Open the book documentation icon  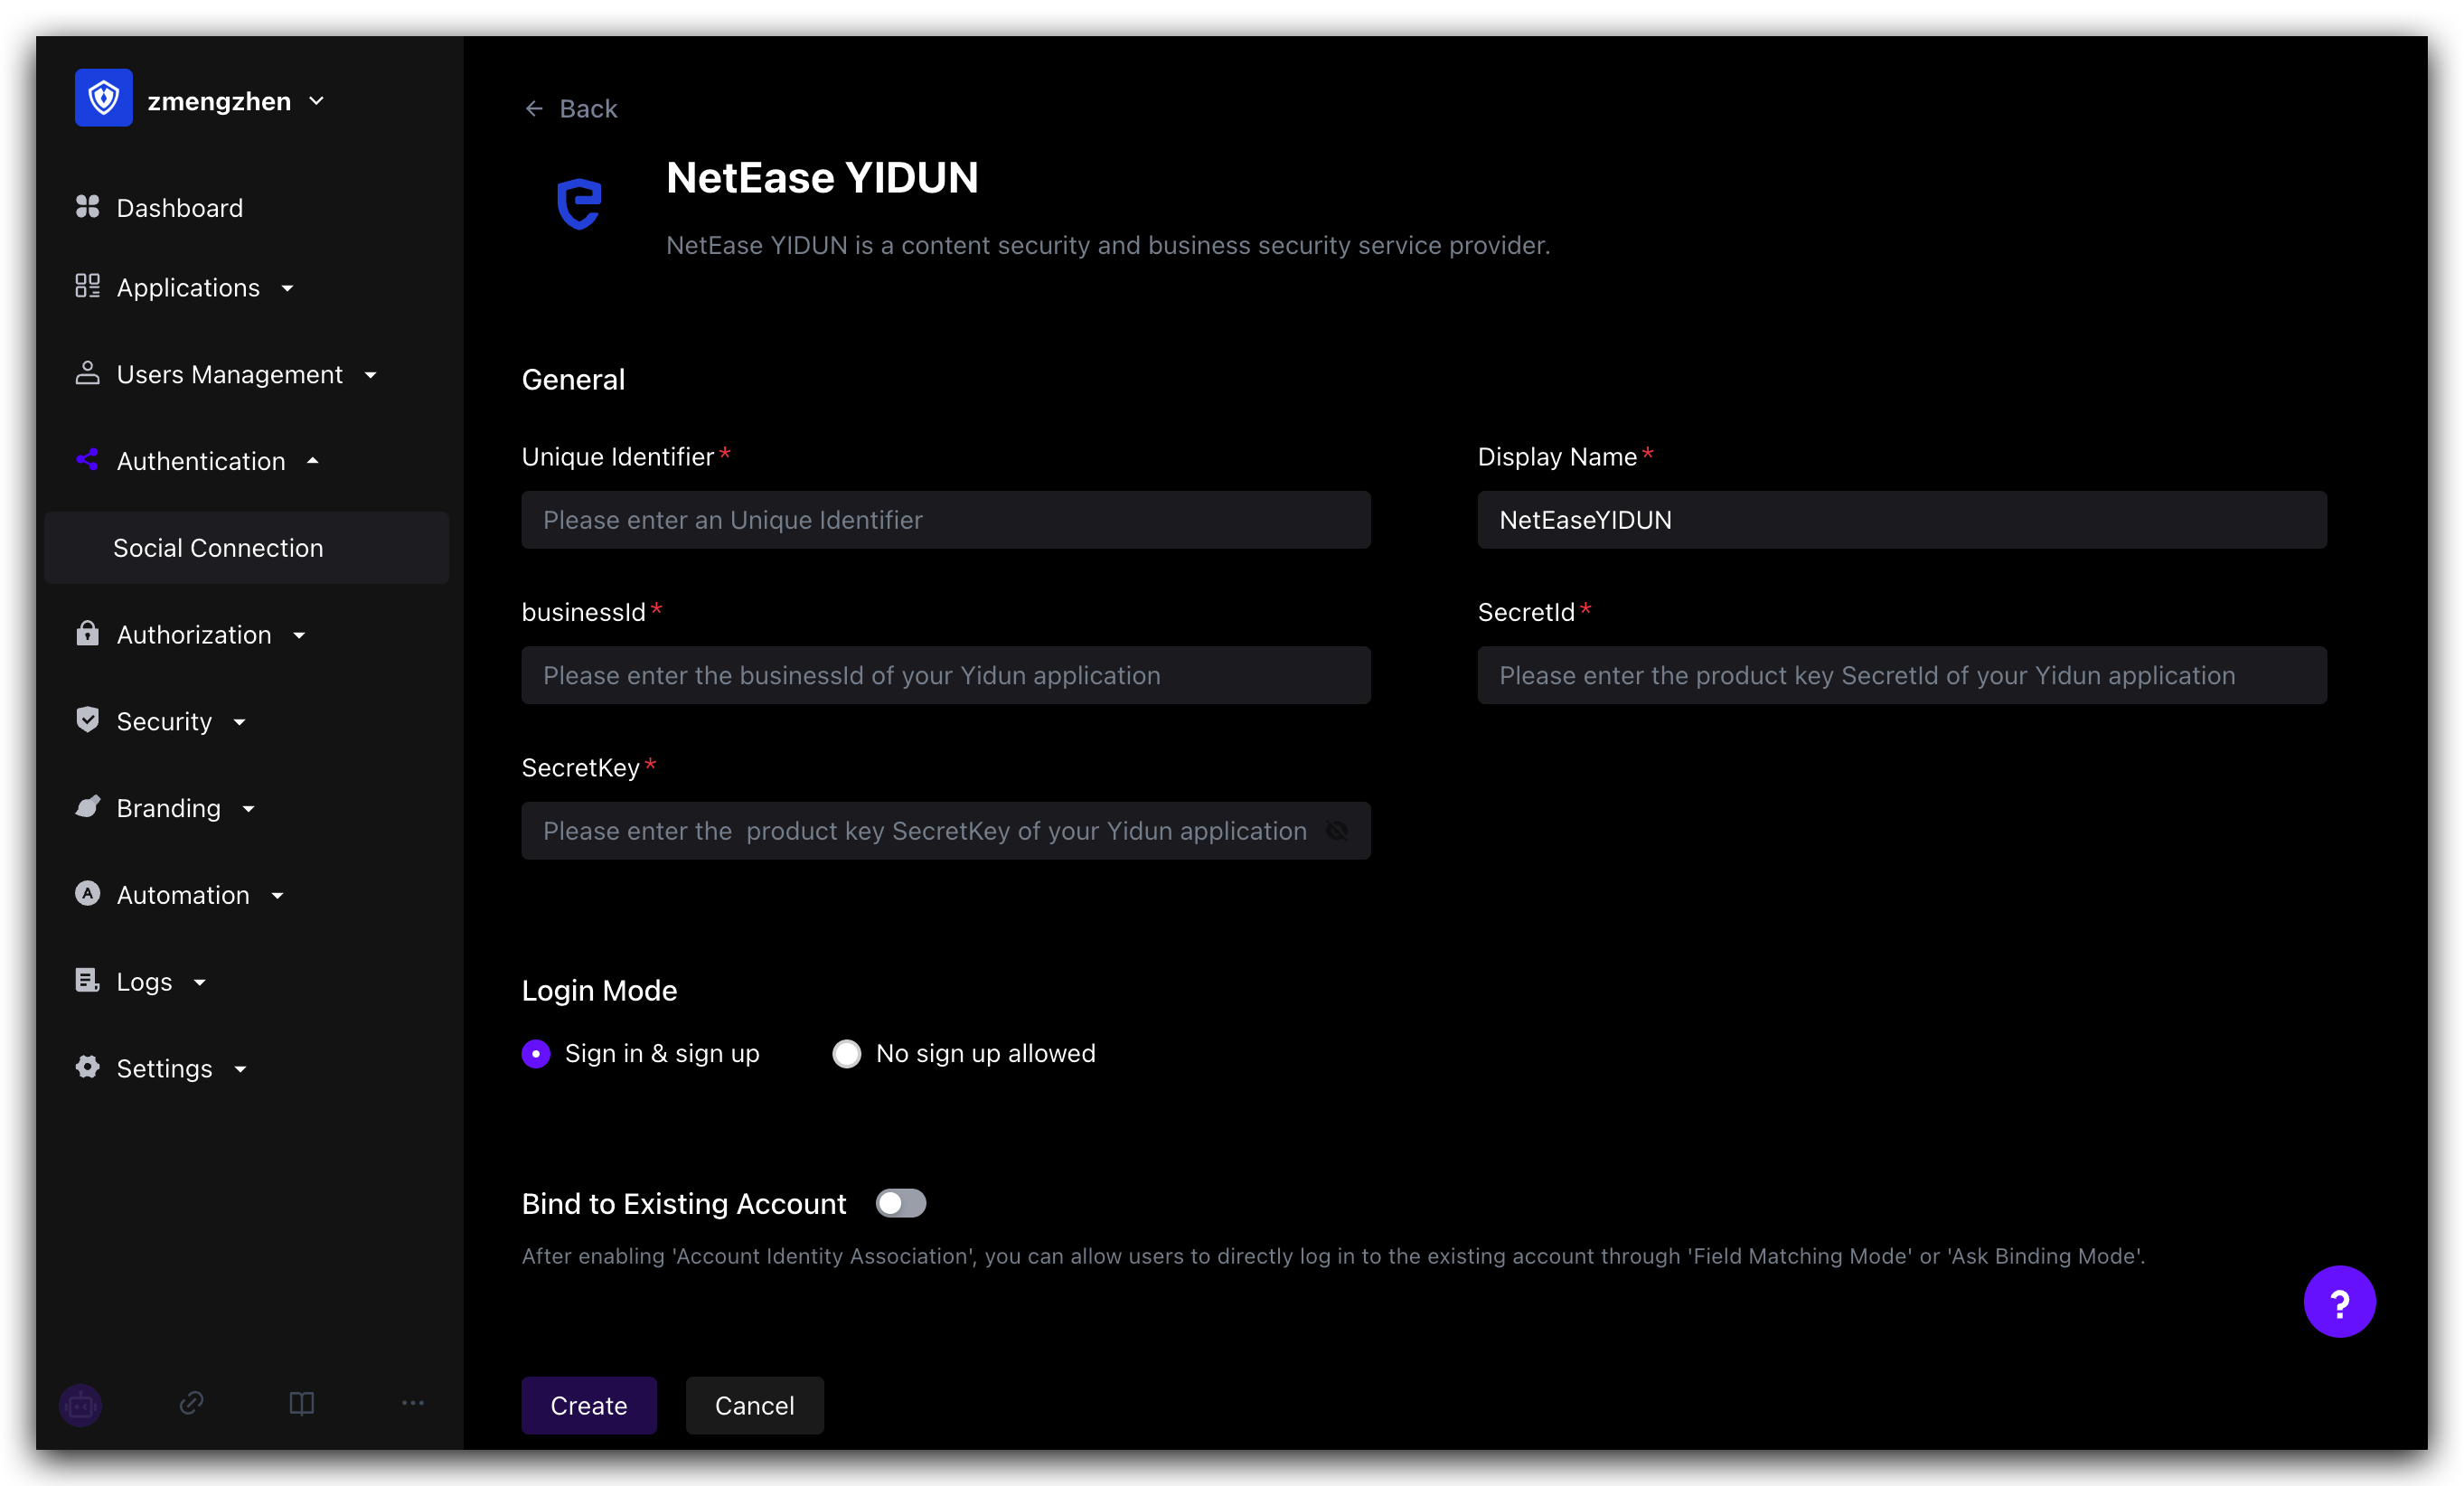301,1403
